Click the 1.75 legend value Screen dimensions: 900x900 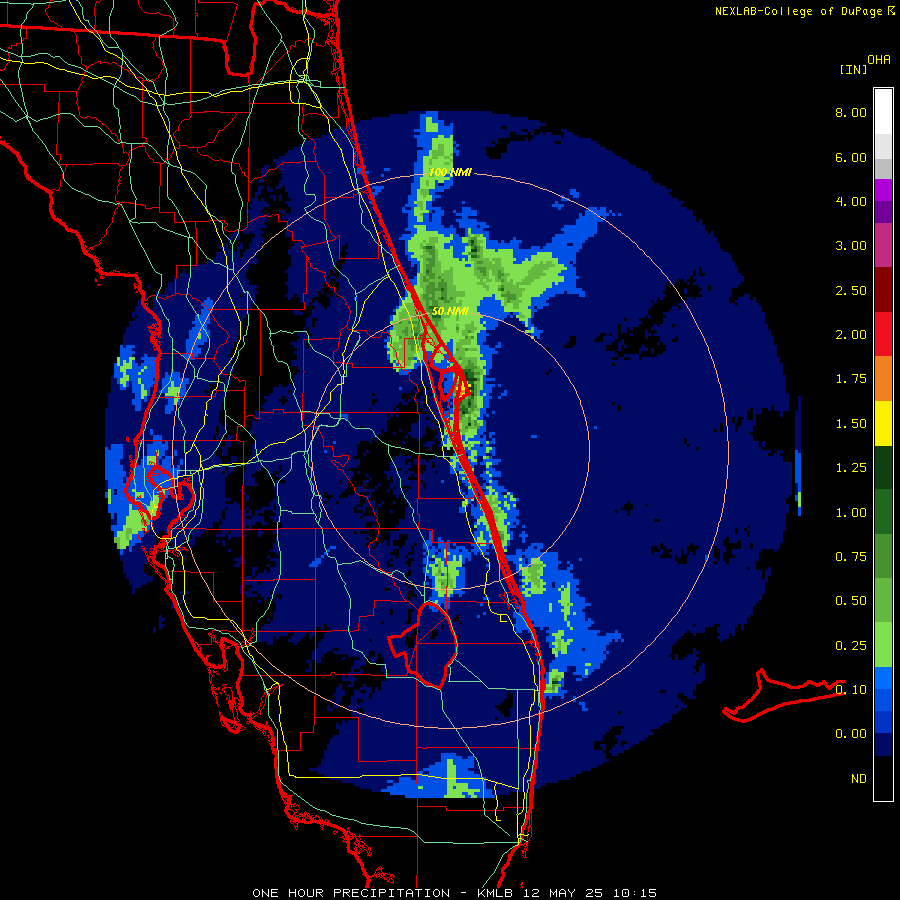point(851,379)
